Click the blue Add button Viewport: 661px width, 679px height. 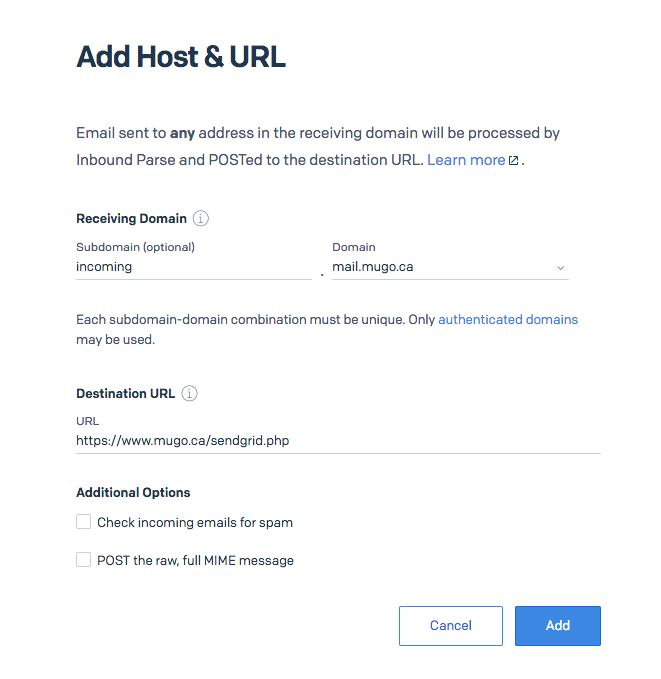[557, 626]
